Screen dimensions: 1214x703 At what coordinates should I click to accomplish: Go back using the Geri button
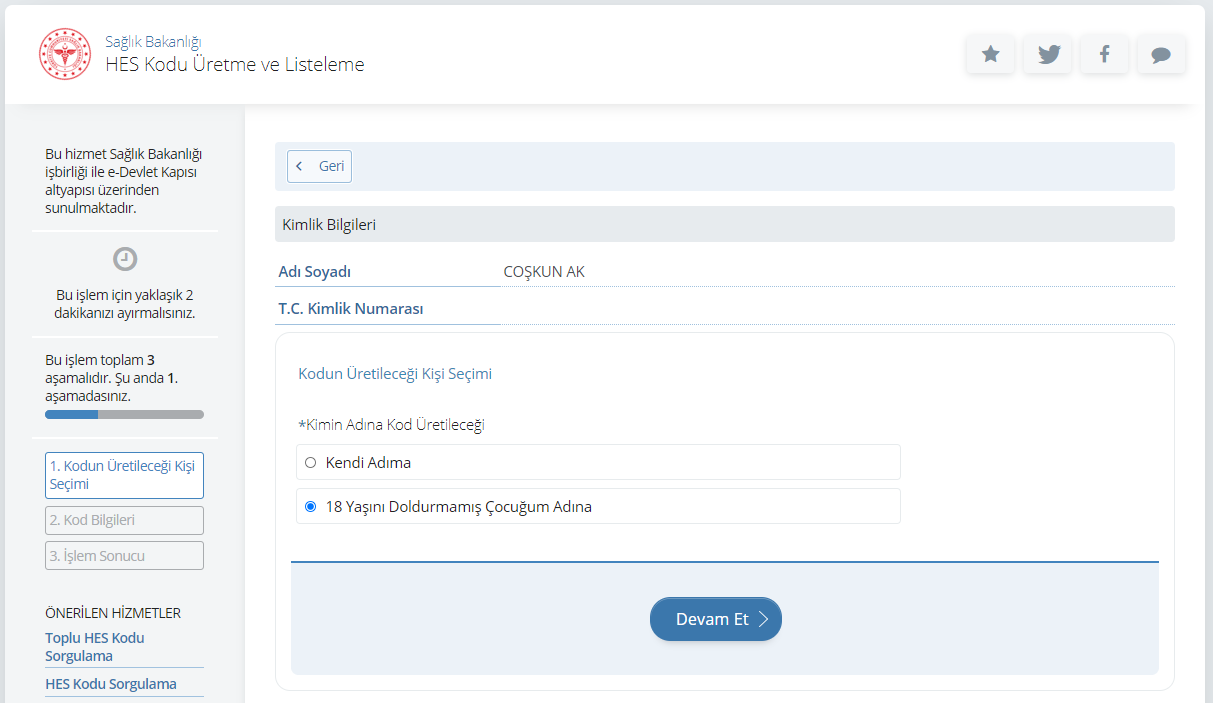pyautogui.click(x=320, y=166)
